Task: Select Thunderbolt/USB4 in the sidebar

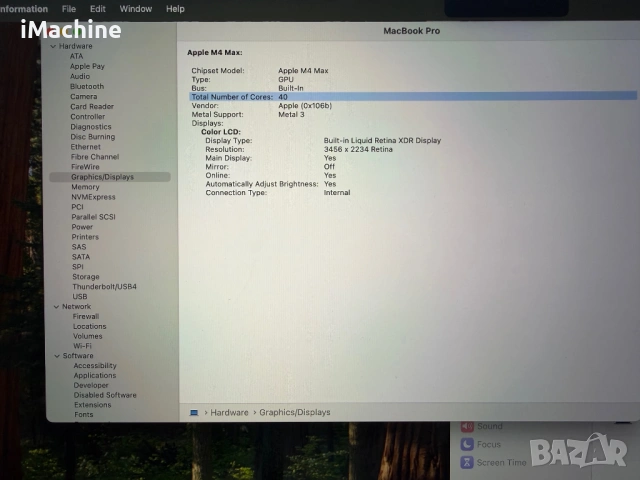Action: (104, 286)
